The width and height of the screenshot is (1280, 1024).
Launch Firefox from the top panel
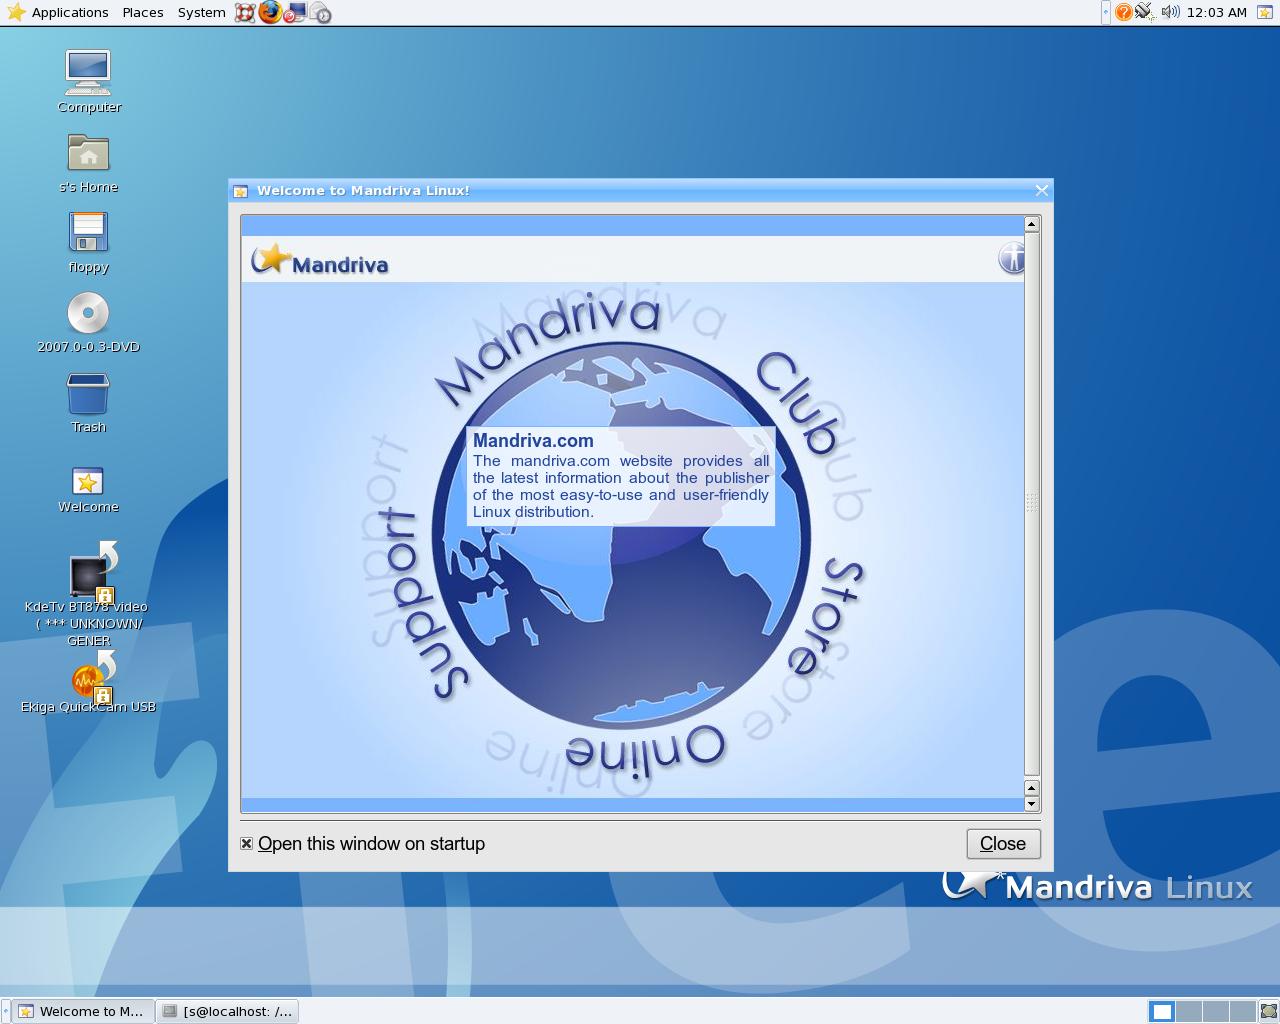[x=270, y=12]
